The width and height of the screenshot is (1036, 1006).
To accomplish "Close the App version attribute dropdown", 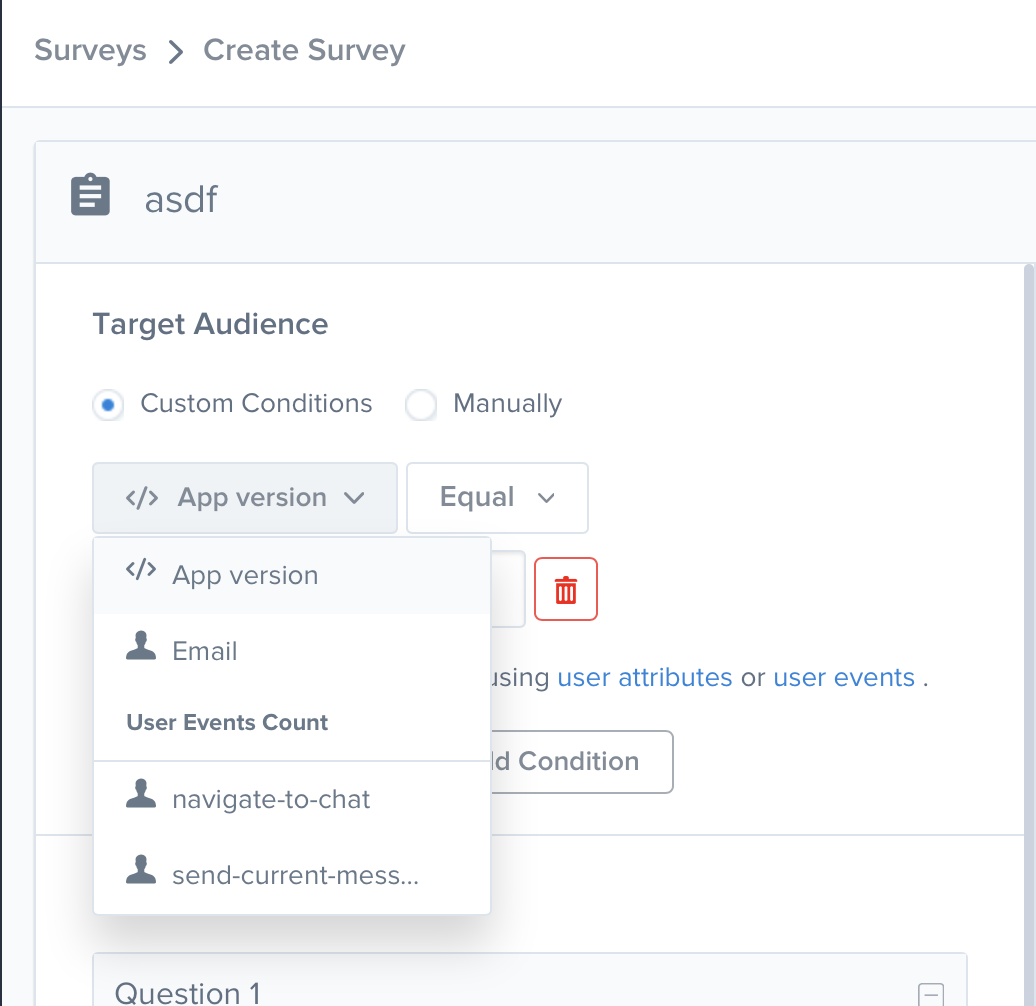I will [245, 498].
